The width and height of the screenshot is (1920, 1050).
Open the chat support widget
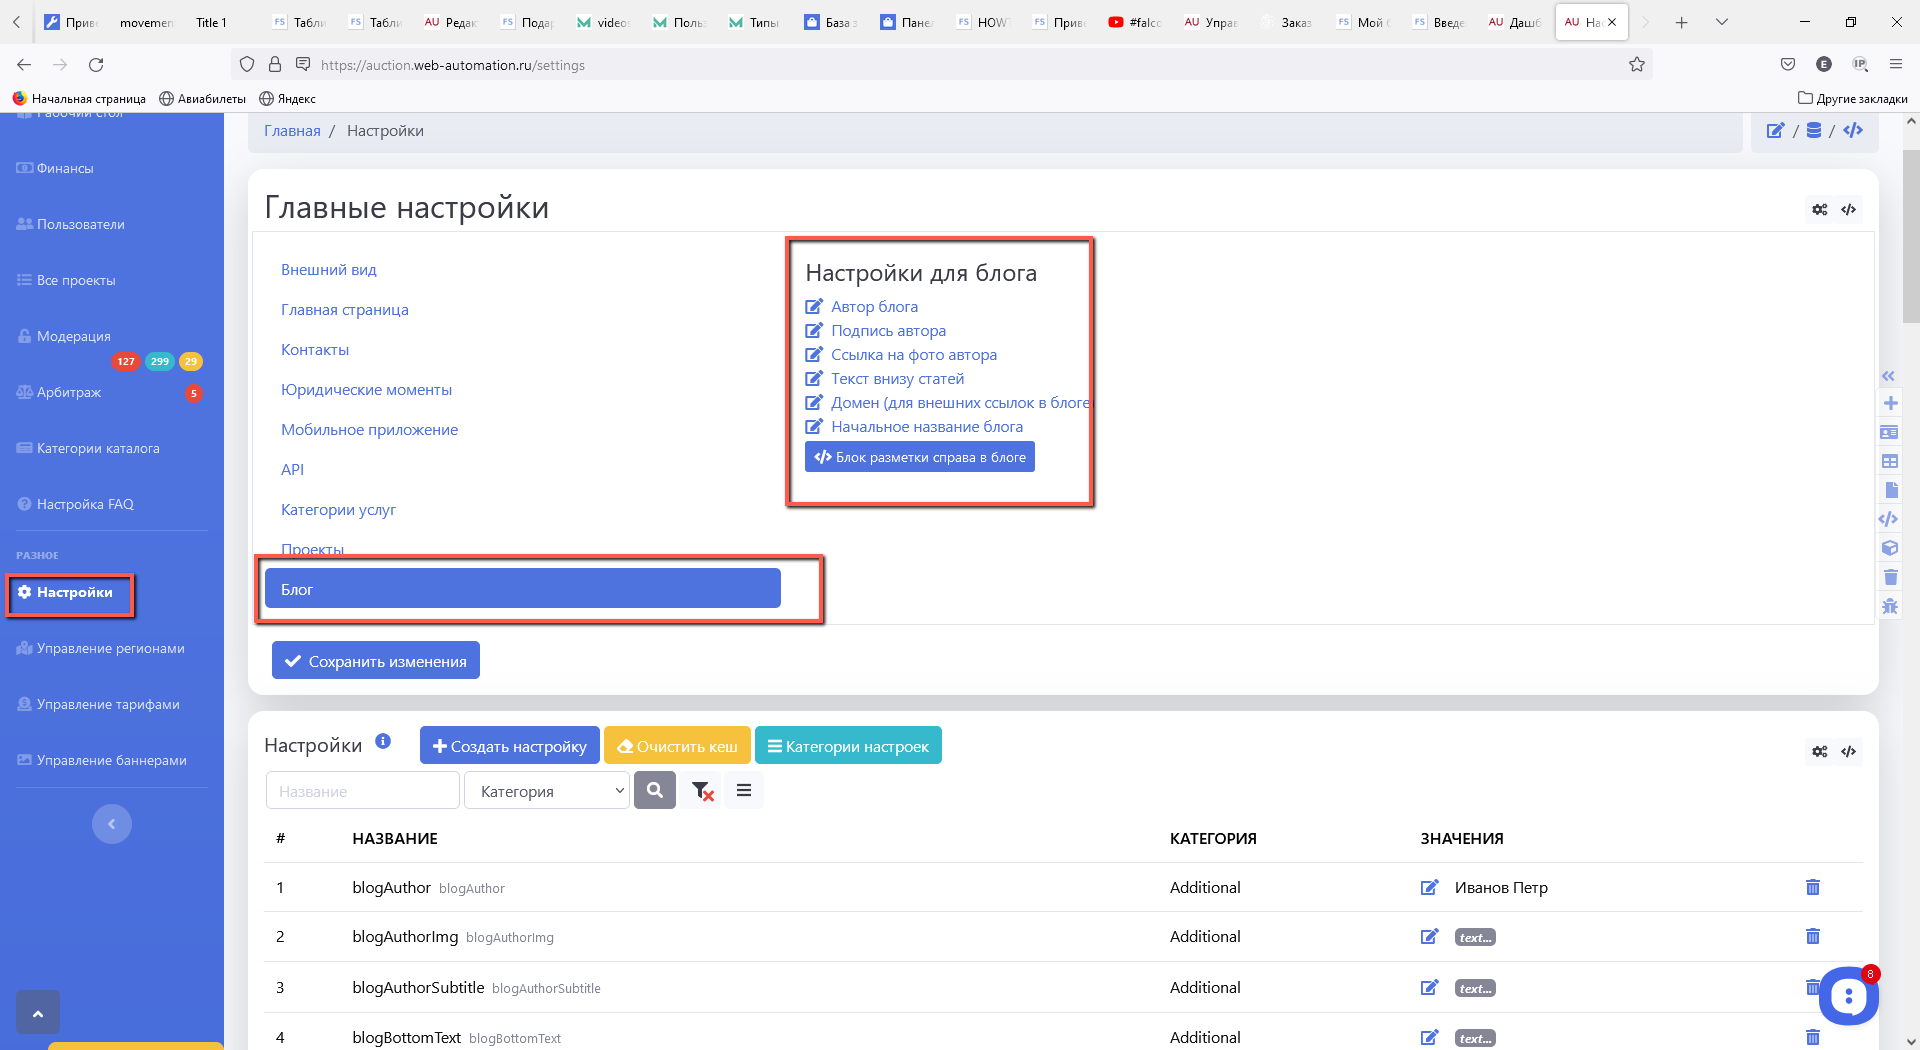[1848, 996]
